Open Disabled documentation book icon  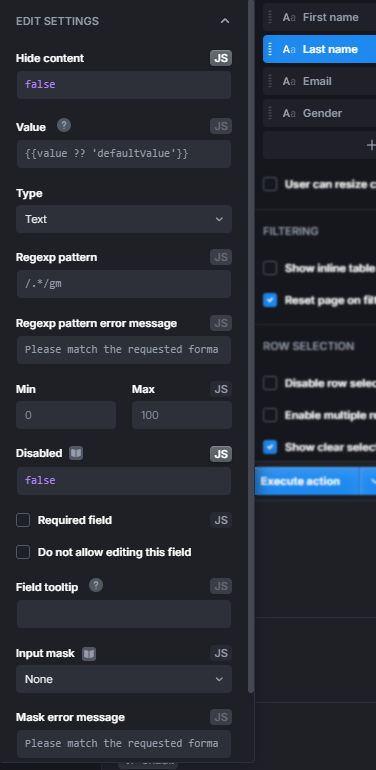(x=76, y=453)
